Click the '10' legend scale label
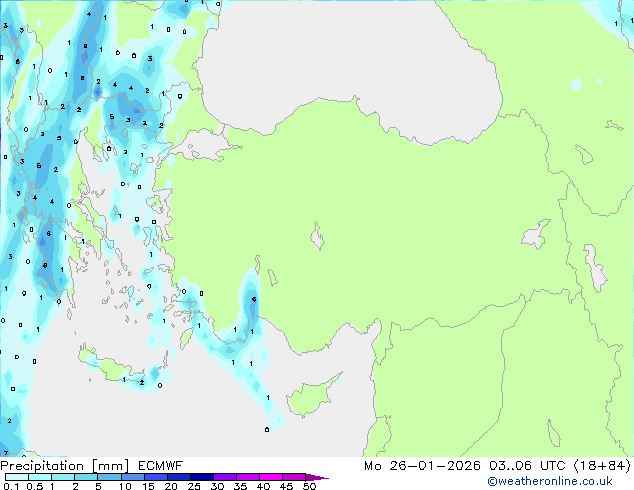 [125, 486]
